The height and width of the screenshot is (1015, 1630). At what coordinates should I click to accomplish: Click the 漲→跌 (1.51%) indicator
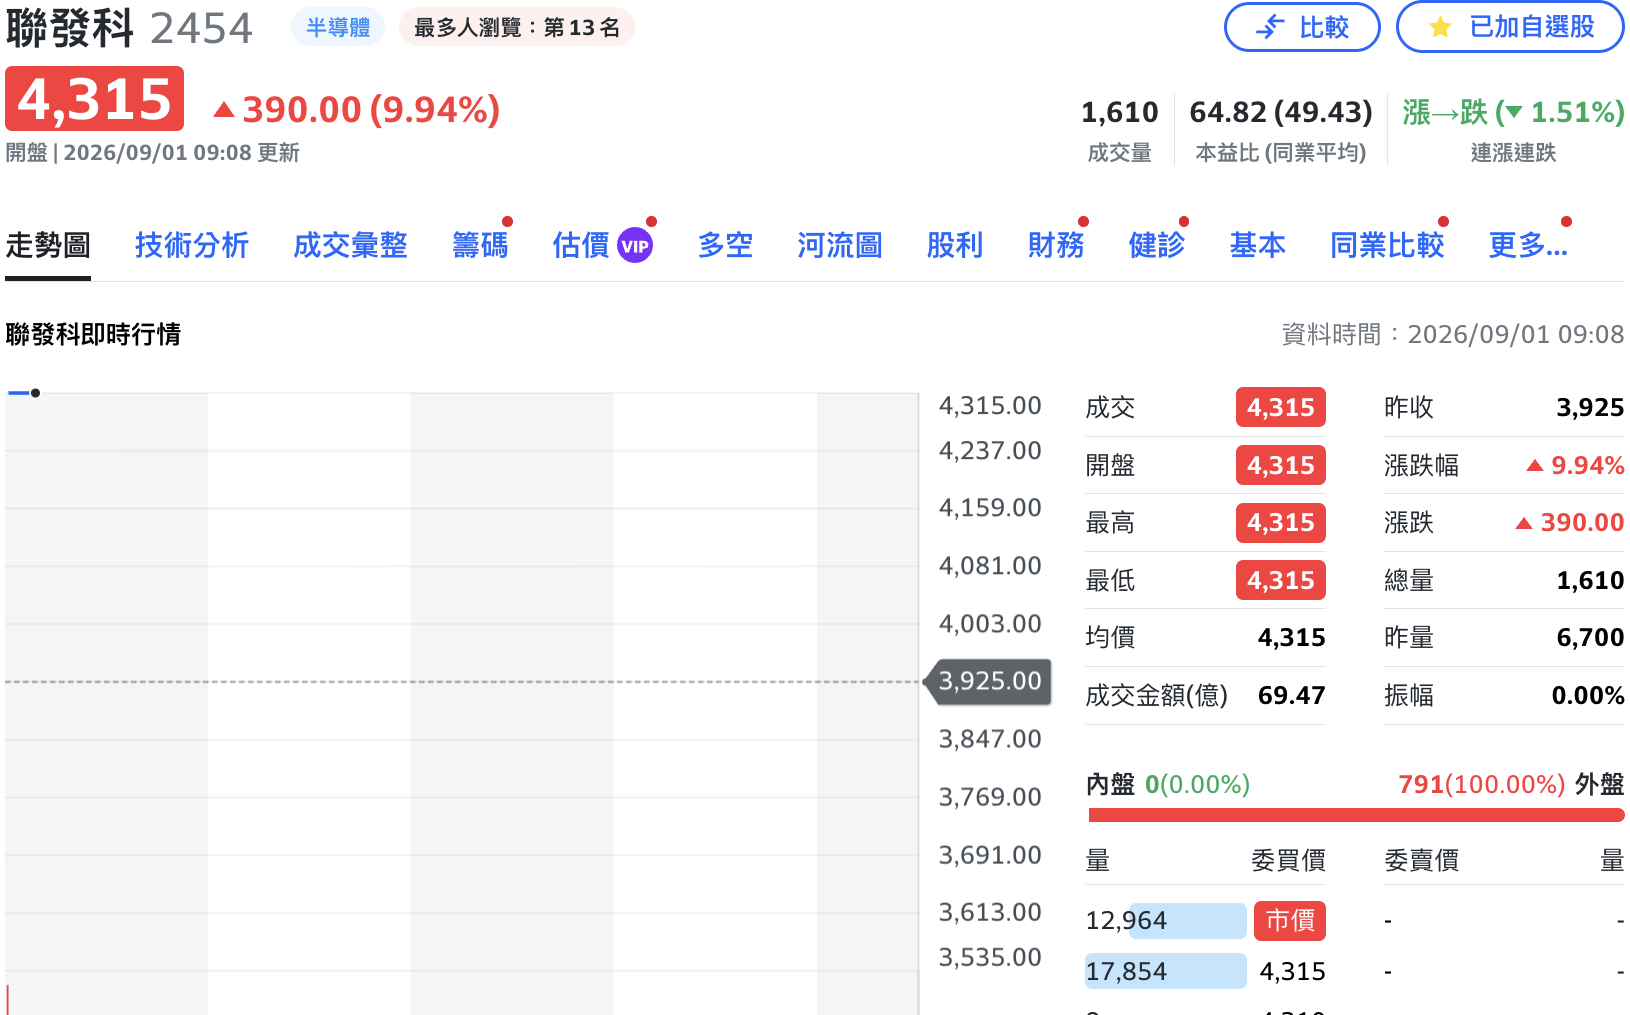tap(1513, 112)
